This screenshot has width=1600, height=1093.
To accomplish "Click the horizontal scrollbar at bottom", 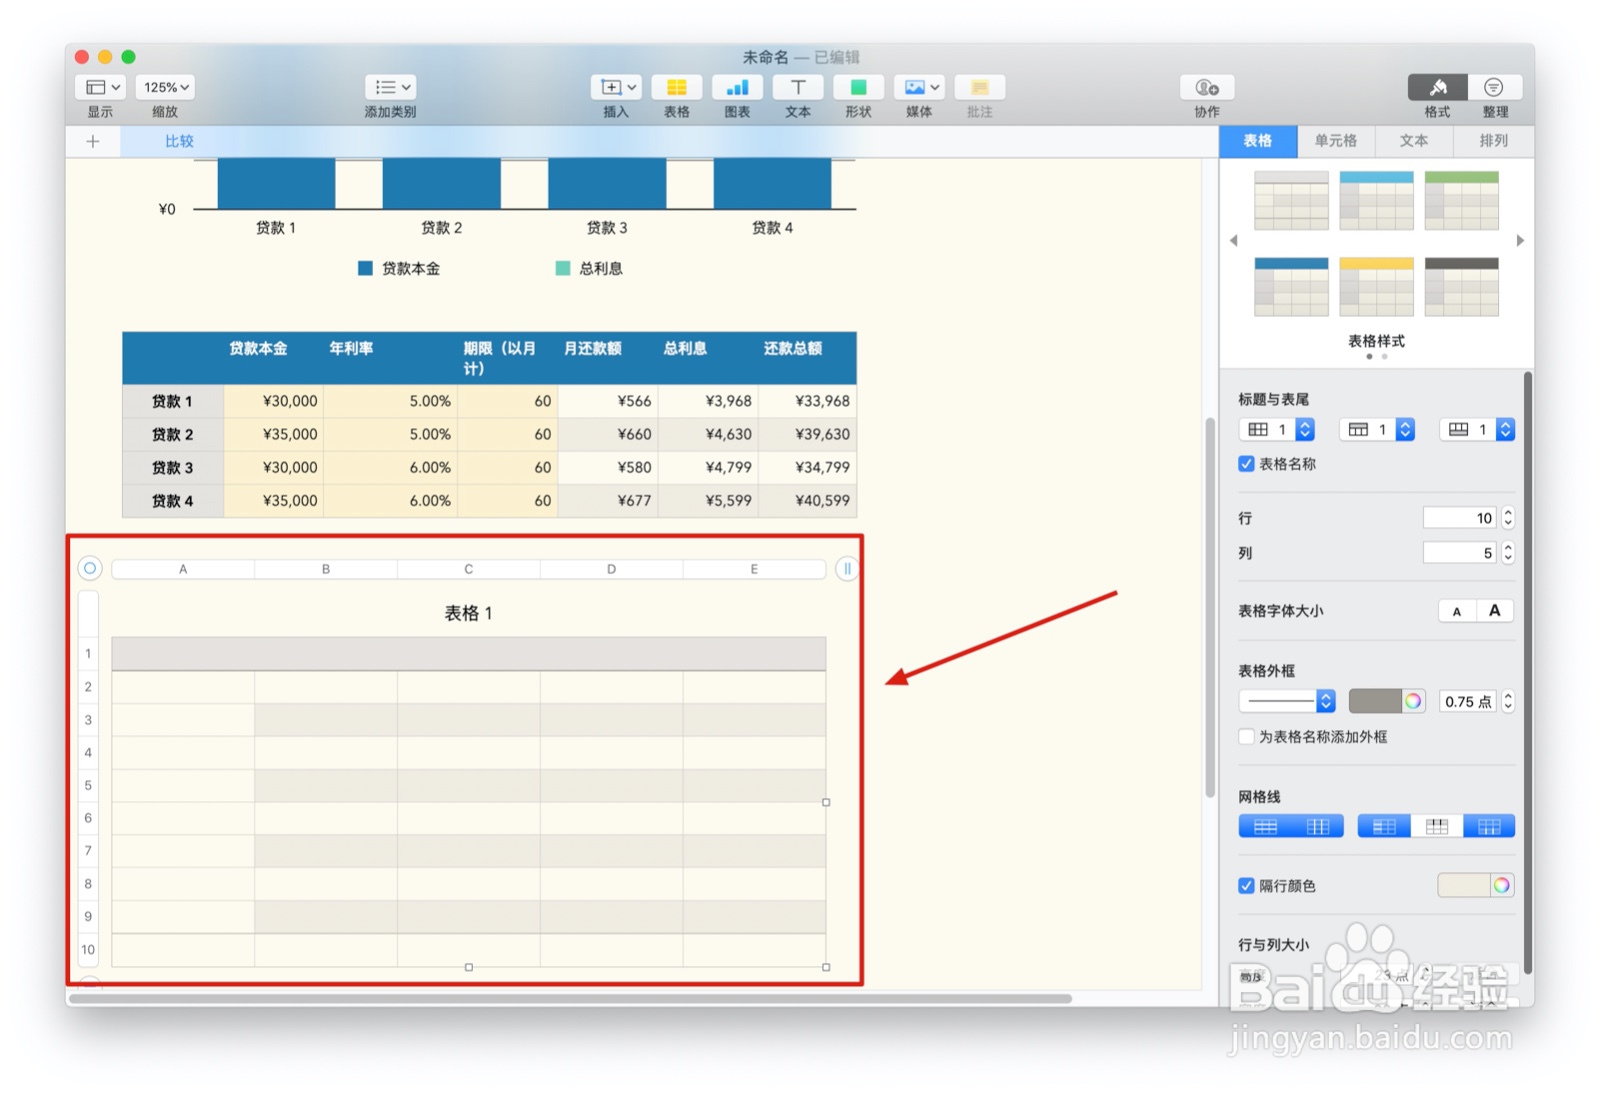I will click(x=570, y=998).
